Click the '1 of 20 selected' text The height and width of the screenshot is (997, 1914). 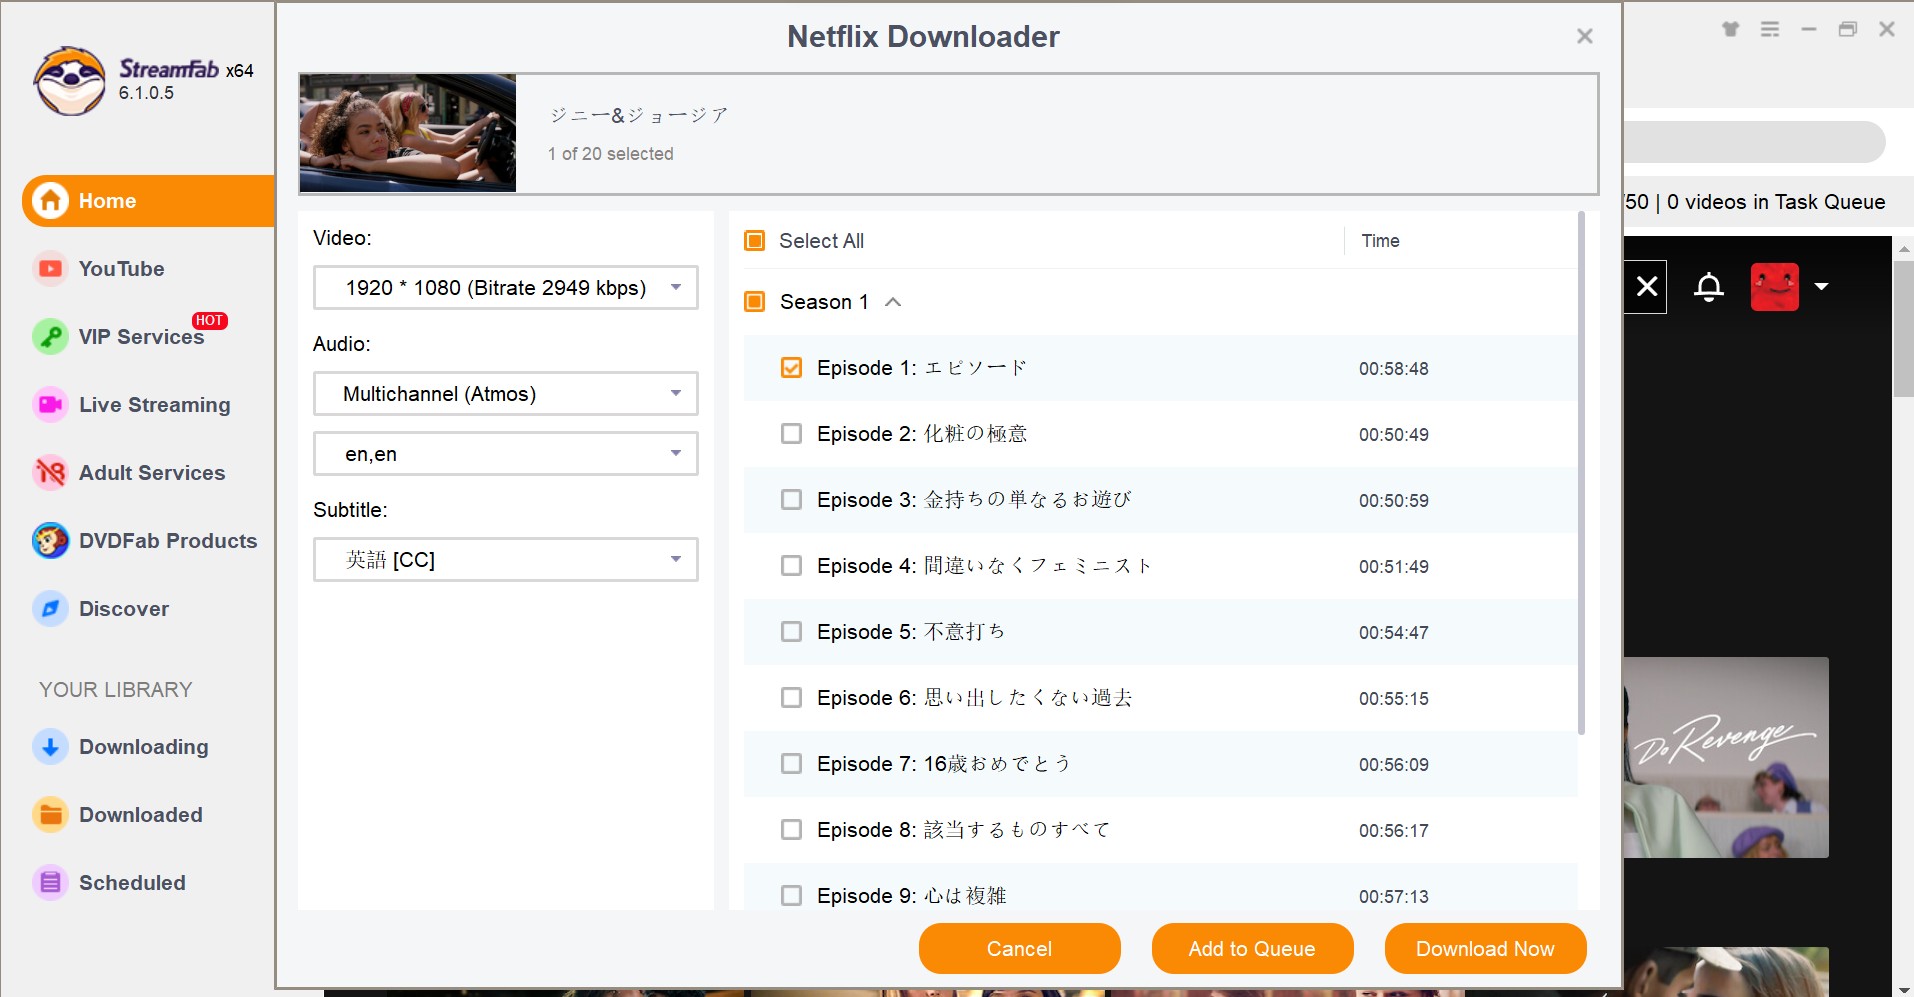pos(610,154)
